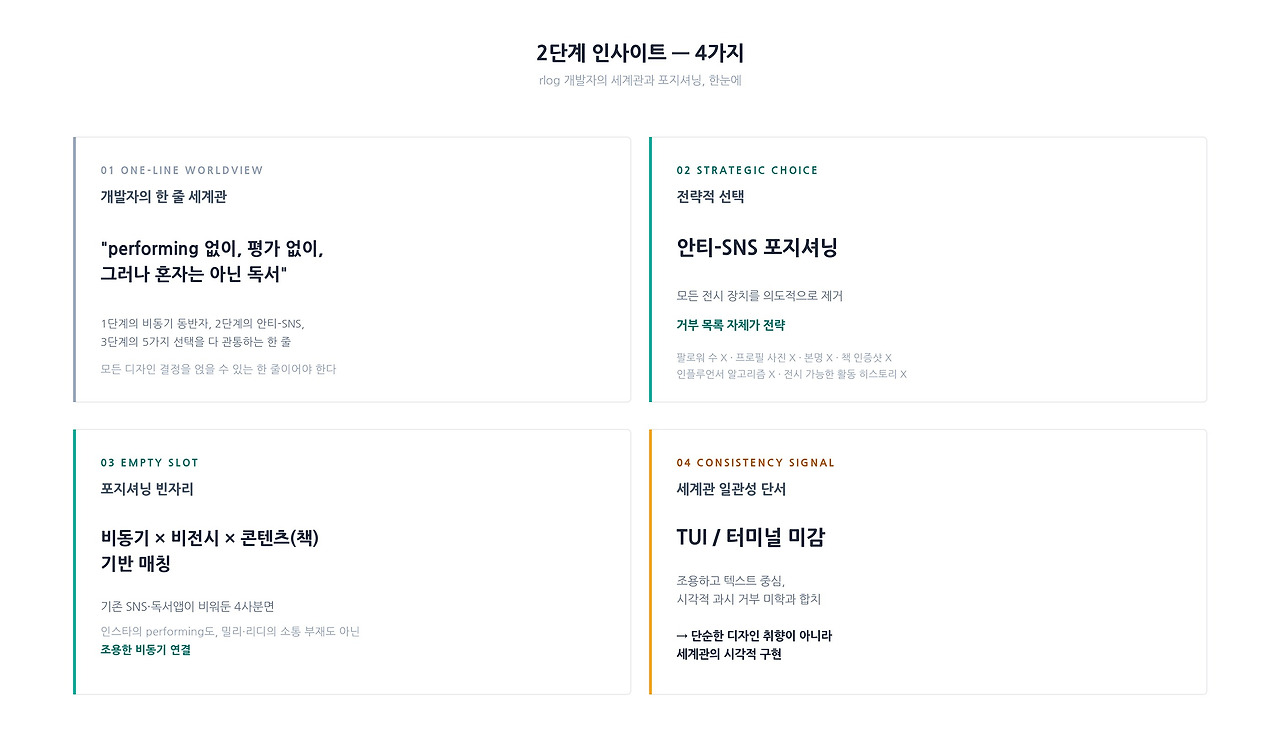The width and height of the screenshot is (1280, 731).
Task: Select the orange '04 CONSISTENCY SIGNAL' label
Action: (x=756, y=463)
